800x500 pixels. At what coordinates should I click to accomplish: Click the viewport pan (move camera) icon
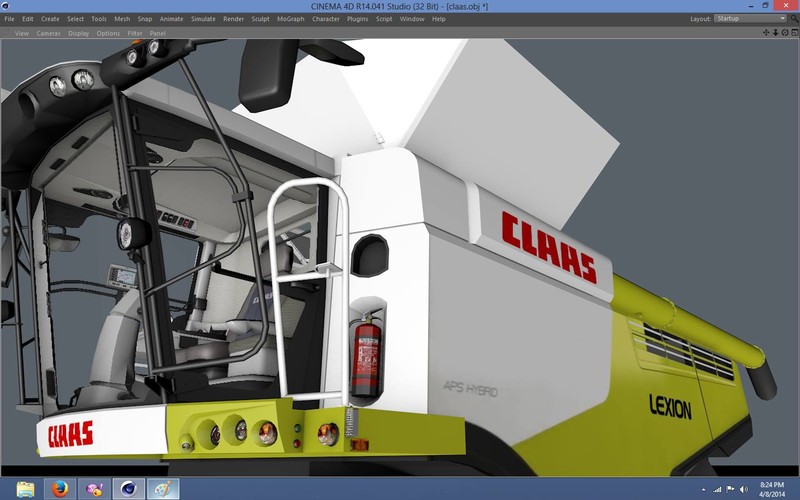click(766, 33)
